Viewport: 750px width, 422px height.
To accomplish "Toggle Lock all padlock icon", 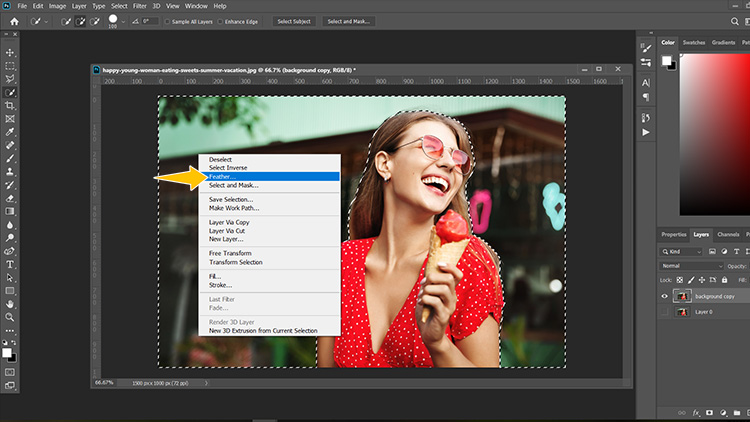I will click(724, 280).
